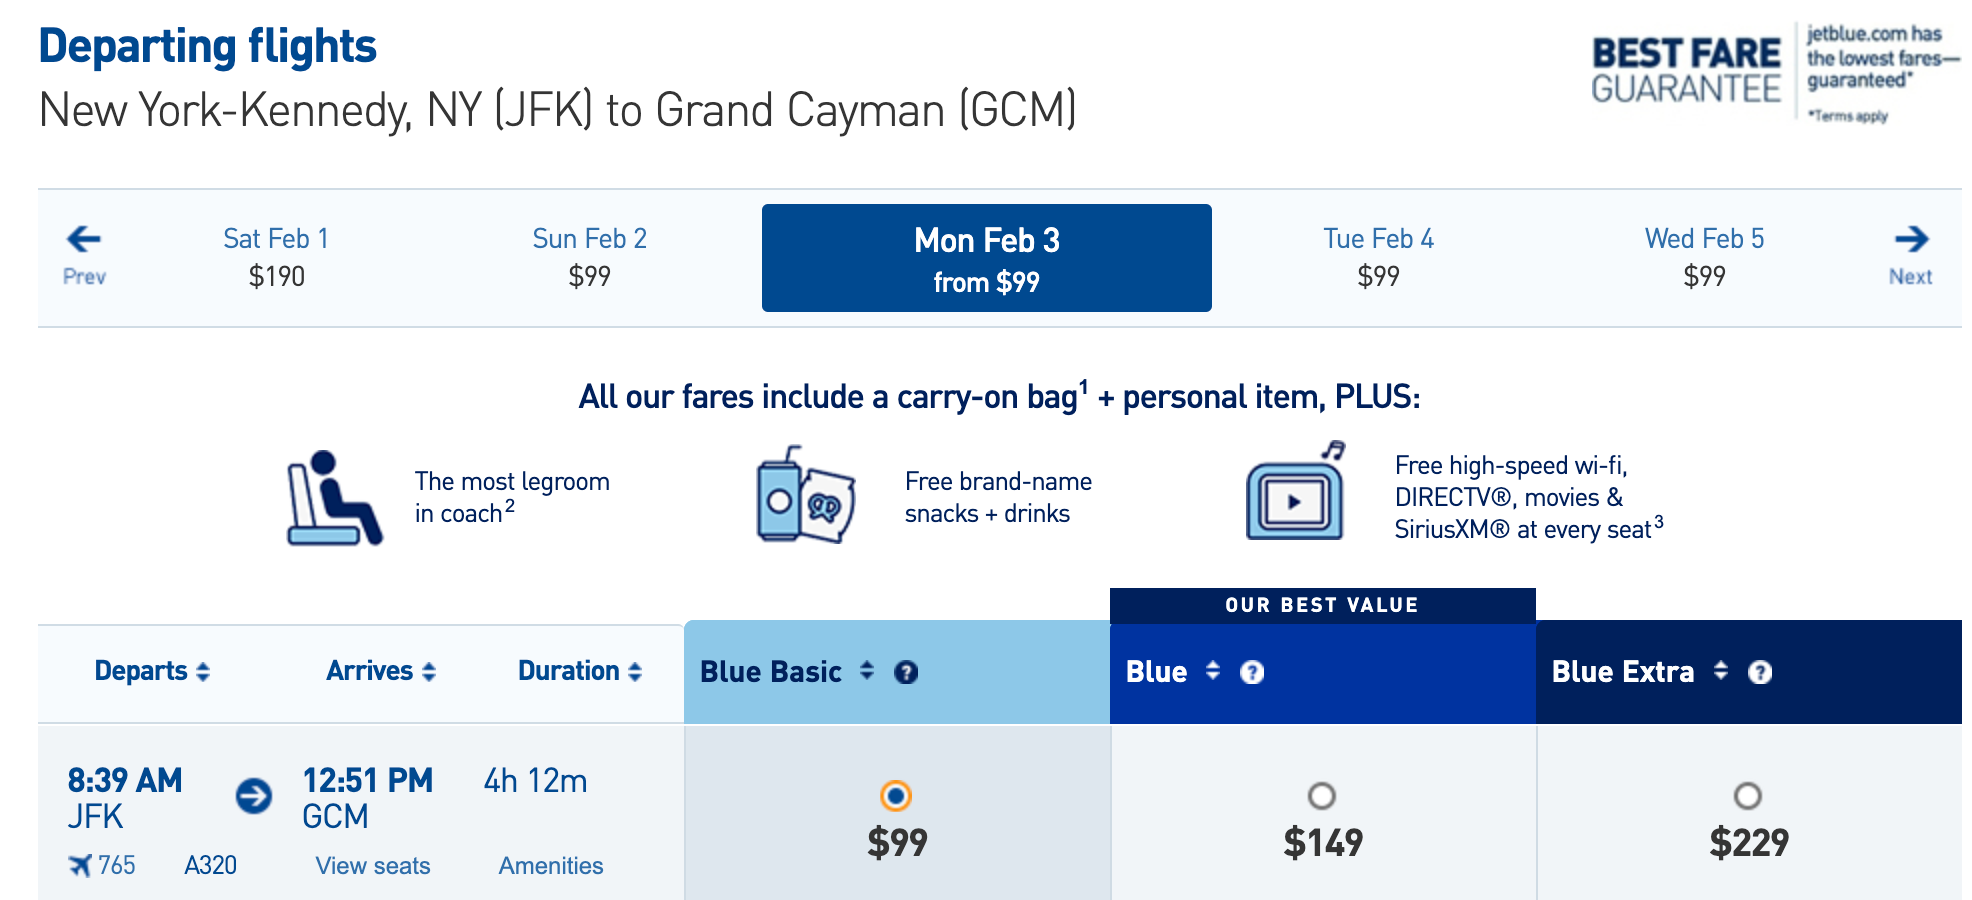Viewport: 1972px width, 900px height.
Task: Sort flights by Arrives time
Action: [381, 671]
